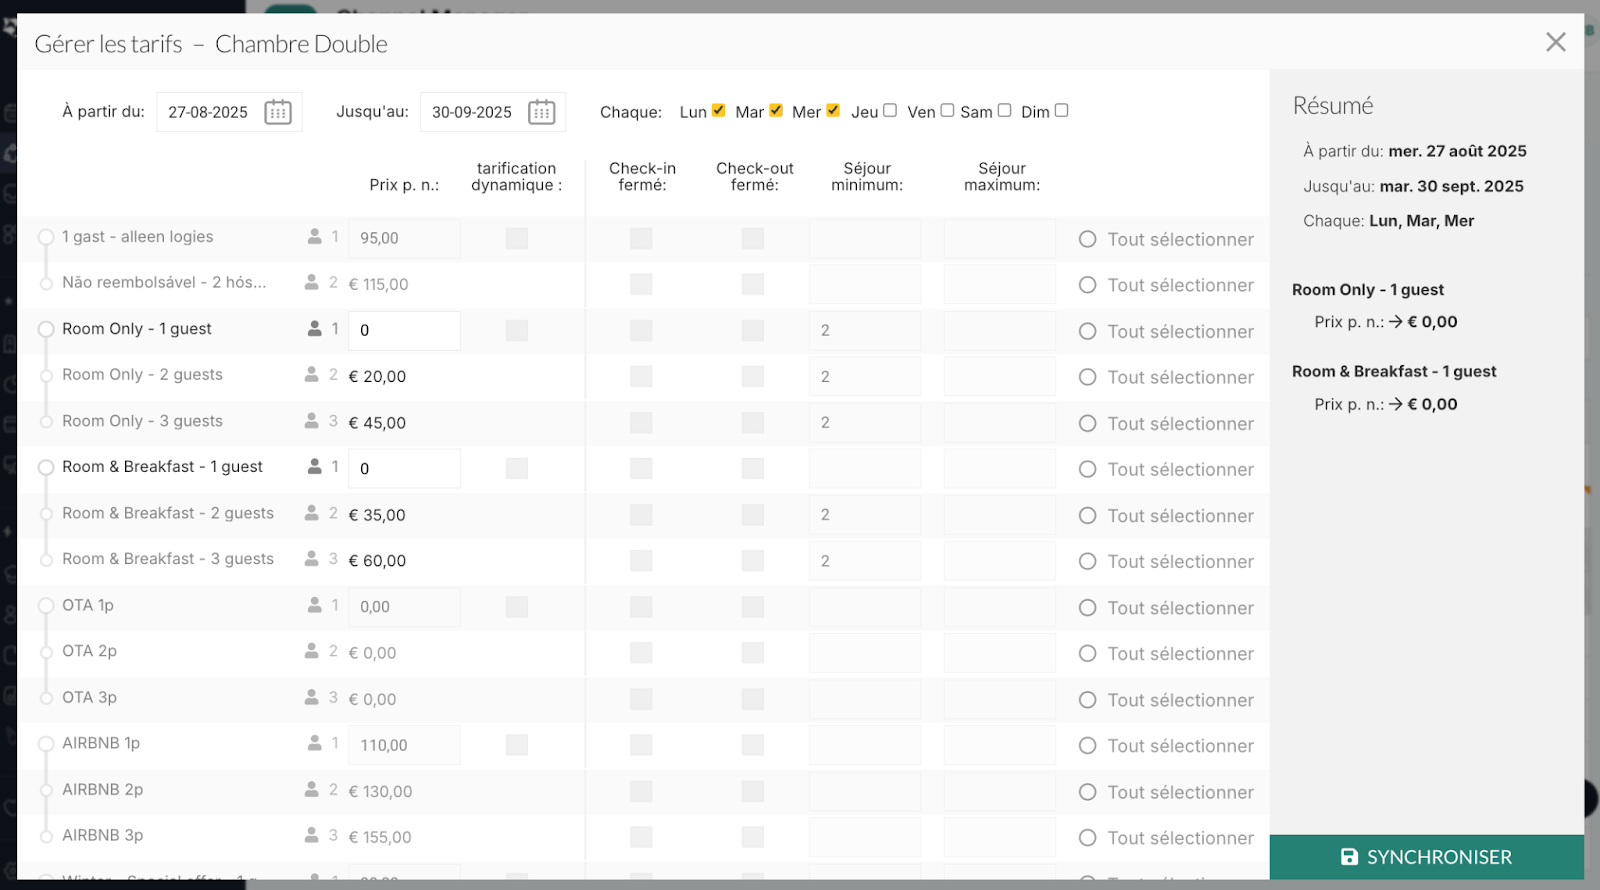Enable the Jeu weekday checkbox

[x=890, y=110]
